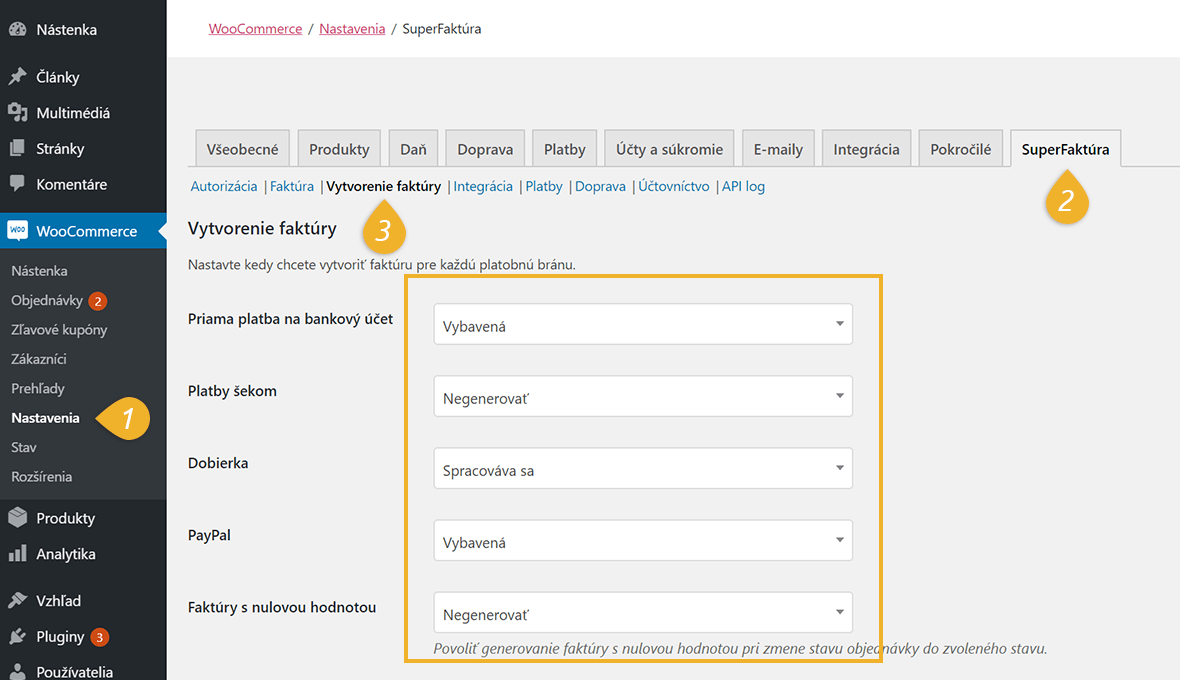Image resolution: width=1180 pixels, height=680 pixels.
Task: Click the Komentáre speech bubble icon
Action: pyautogui.click(x=17, y=184)
